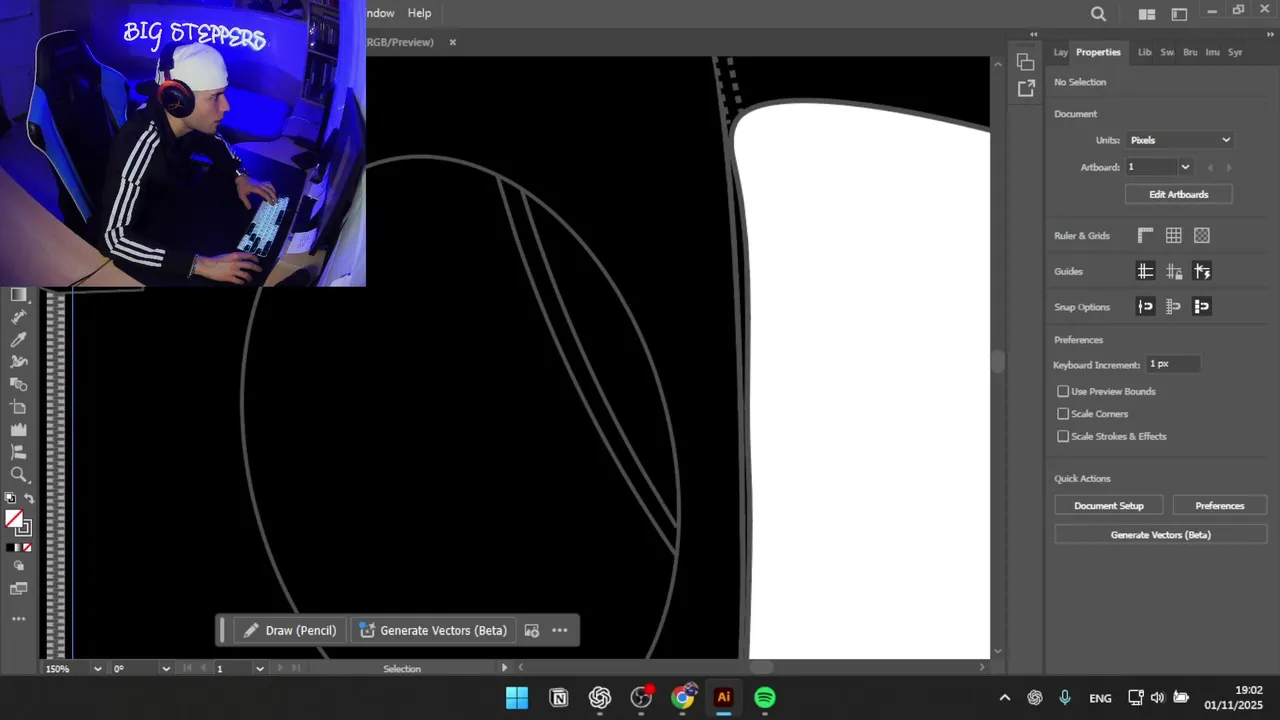Click the Document Setup button

pos(1108,505)
